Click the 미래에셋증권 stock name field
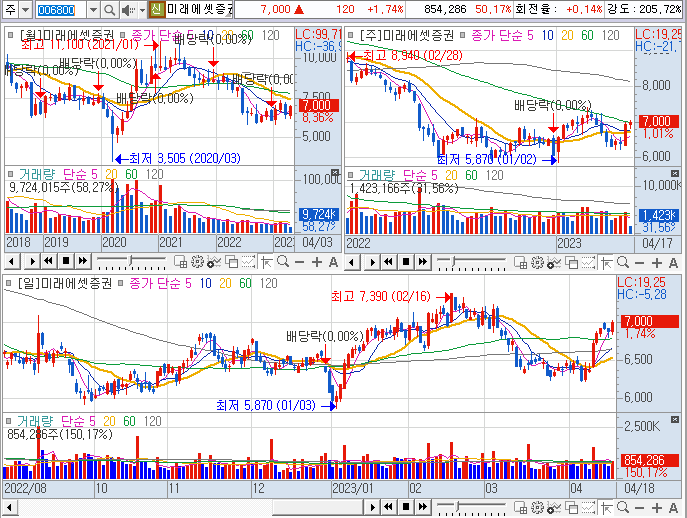This screenshot has height=518, width=687. pyautogui.click(x=199, y=9)
